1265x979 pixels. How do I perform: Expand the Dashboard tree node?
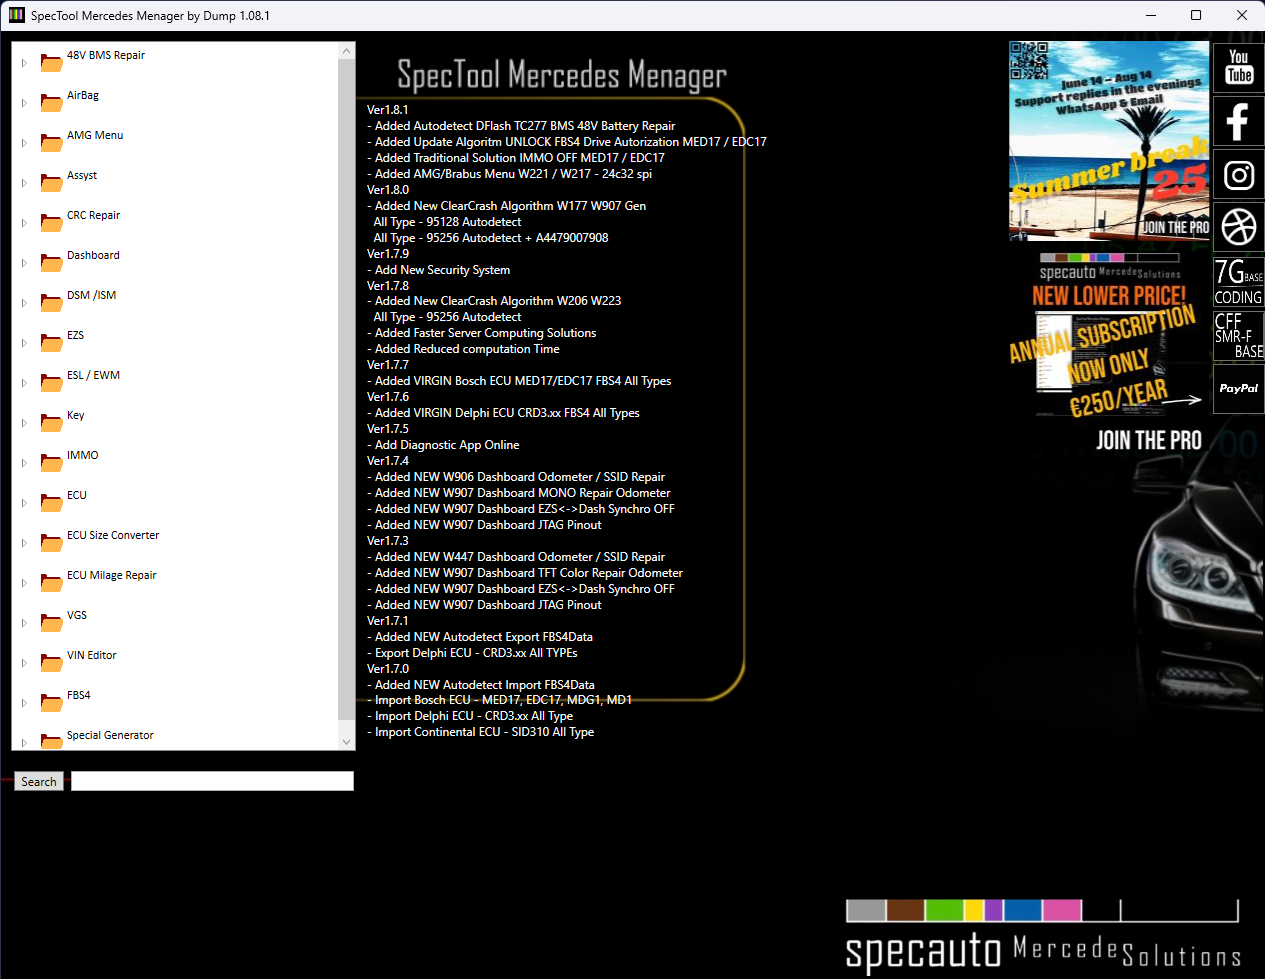click(24, 263)
